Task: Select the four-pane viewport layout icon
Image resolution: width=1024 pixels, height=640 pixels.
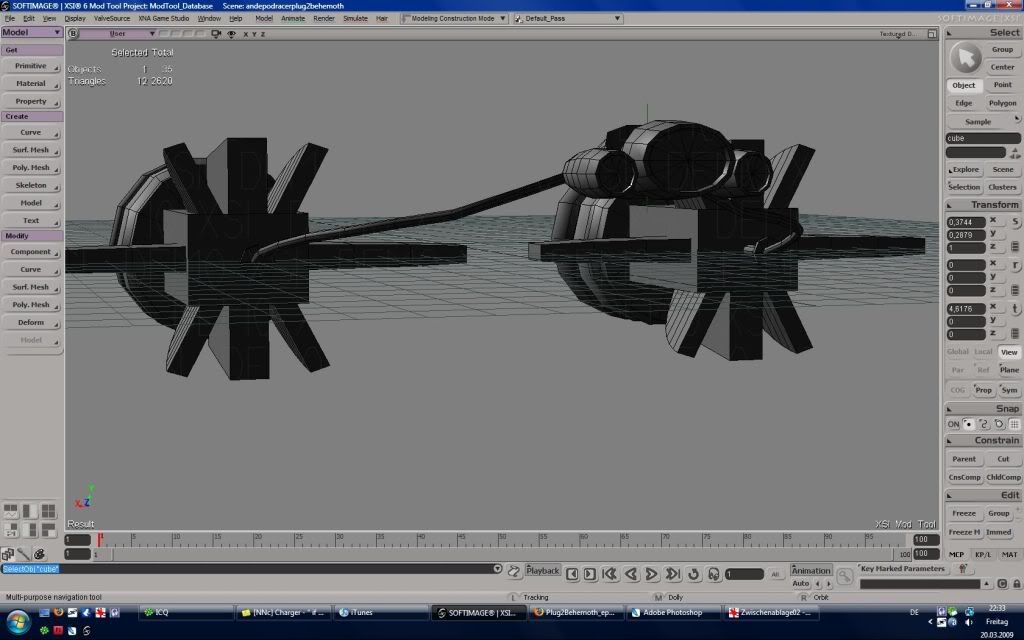Action: pos(48,511)
